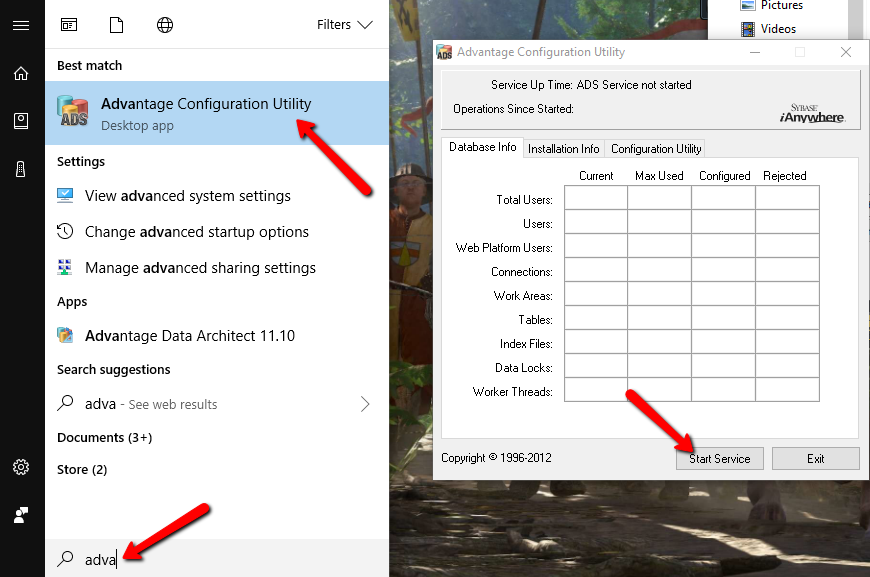870x577 pixels.
Task: Click the 'Rejected' column header
Action: [x=785, y=176]
